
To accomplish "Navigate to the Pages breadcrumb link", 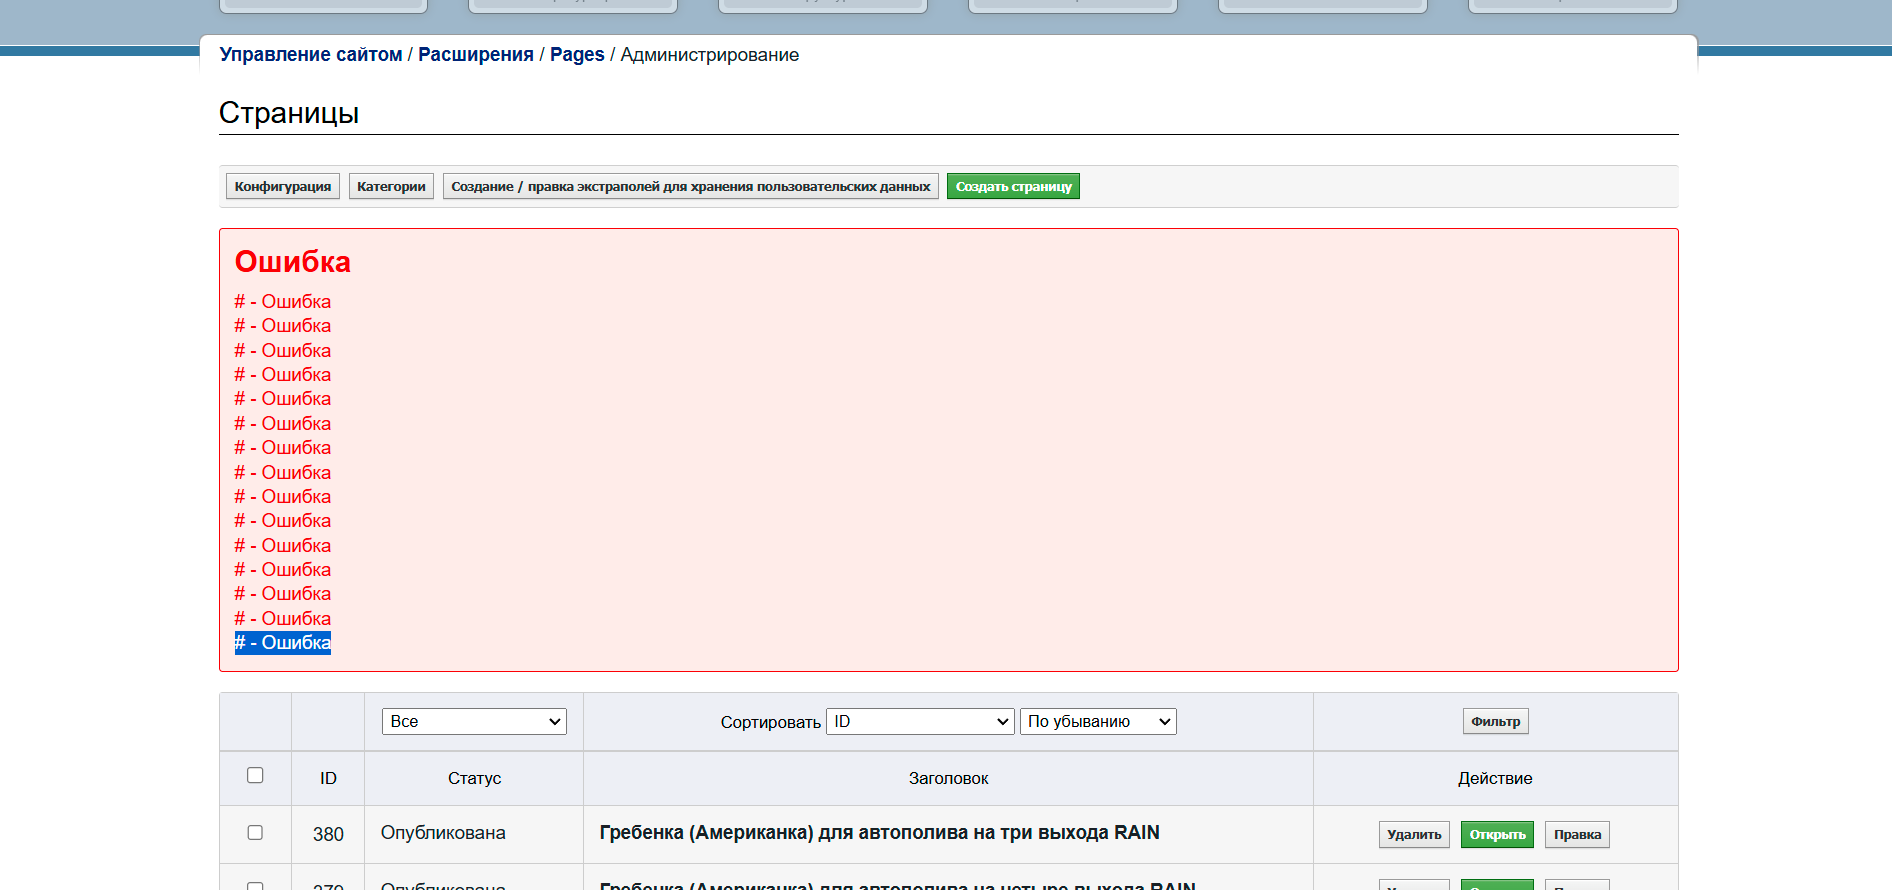I will [x=577, y=55].
